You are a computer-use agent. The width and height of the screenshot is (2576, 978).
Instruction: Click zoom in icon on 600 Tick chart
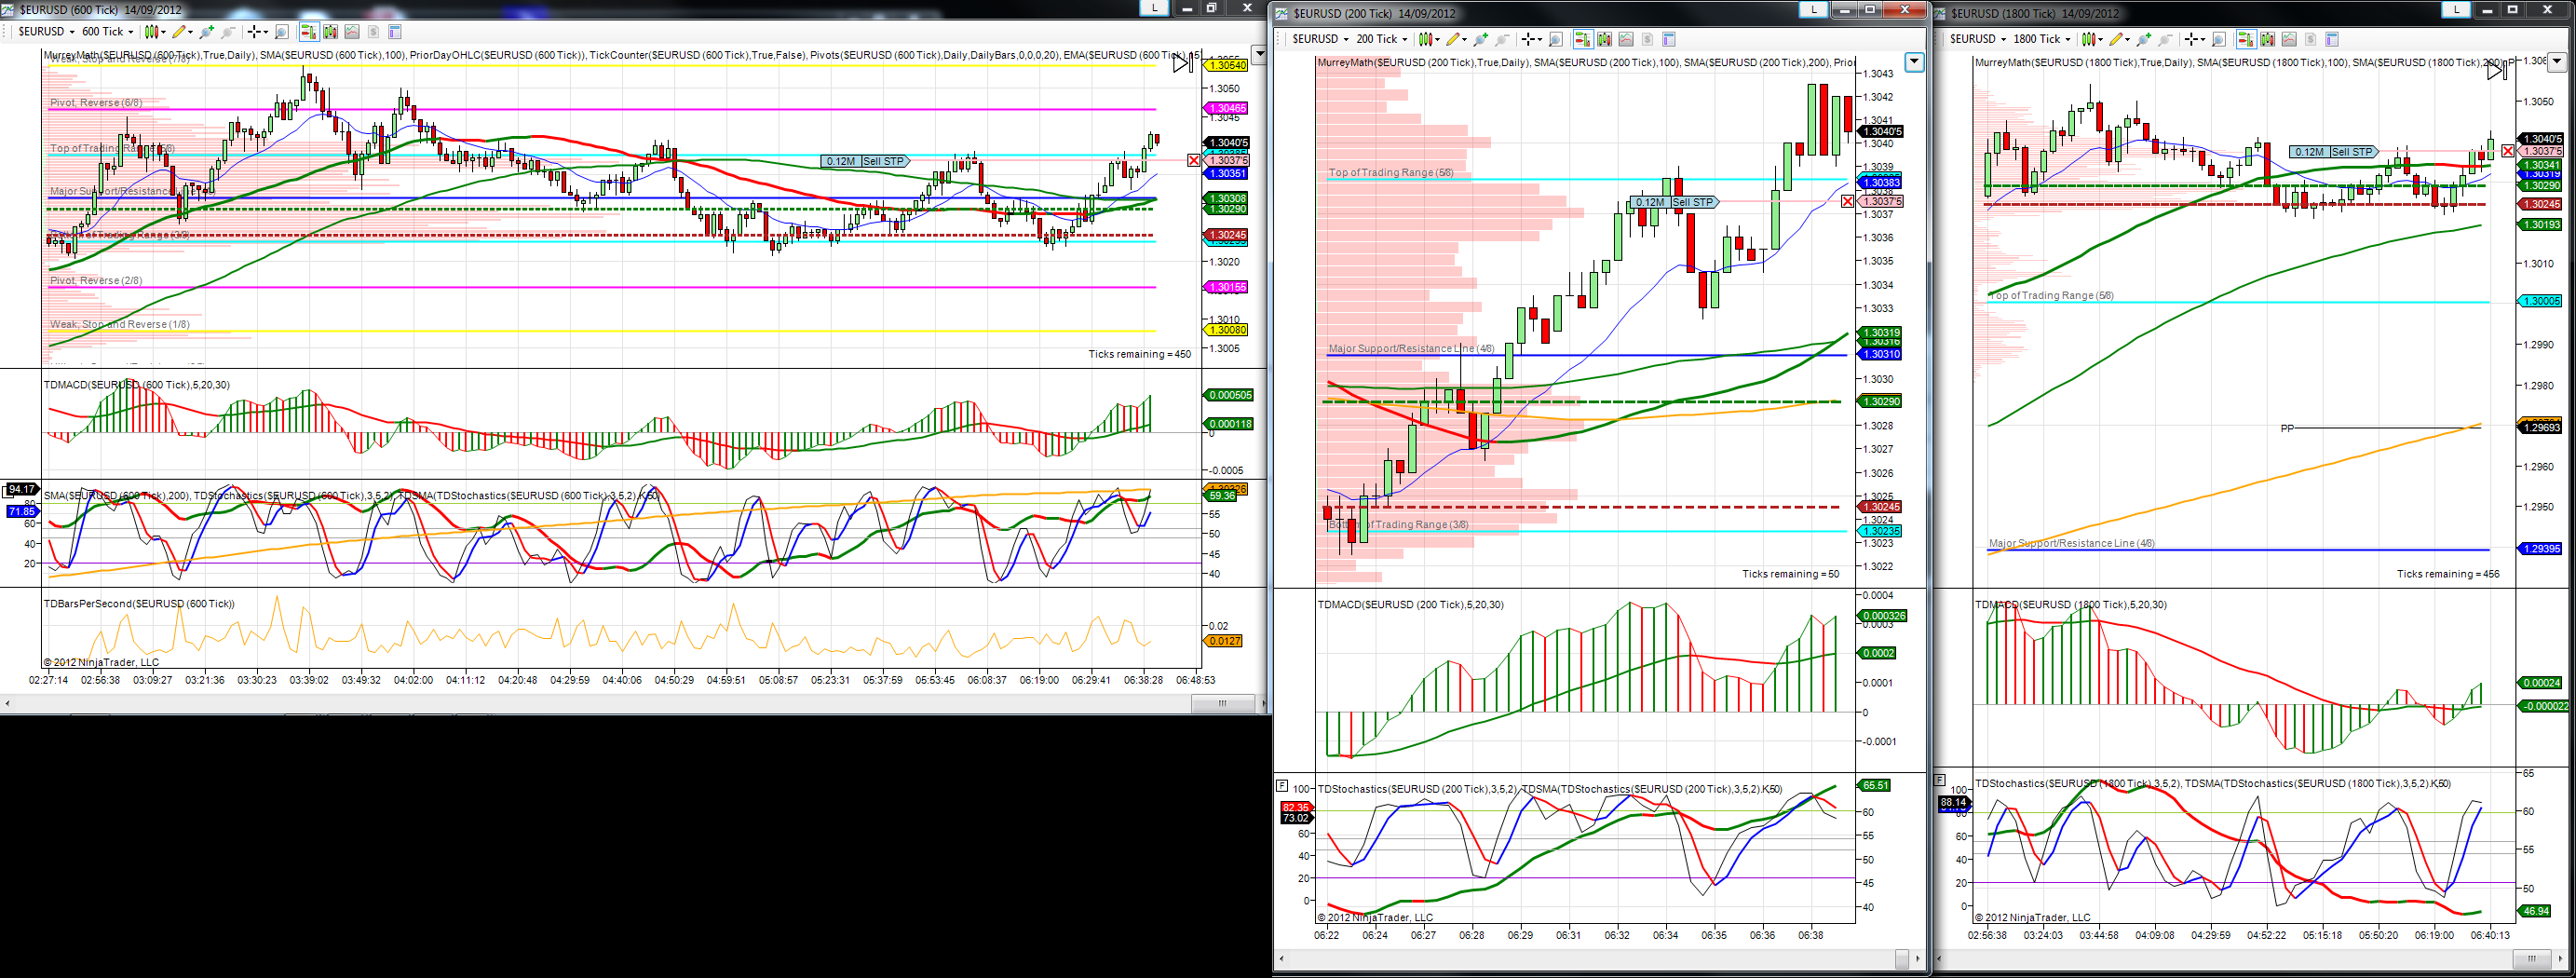point(207,32)
